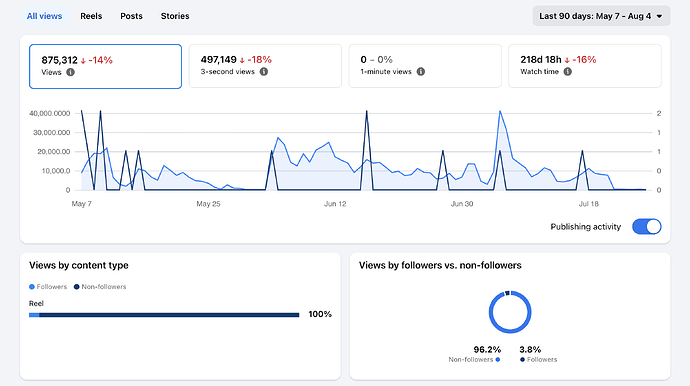Click the Followers legend dot in content type
The image size is (690, 386).
click(x=32, y=287)
